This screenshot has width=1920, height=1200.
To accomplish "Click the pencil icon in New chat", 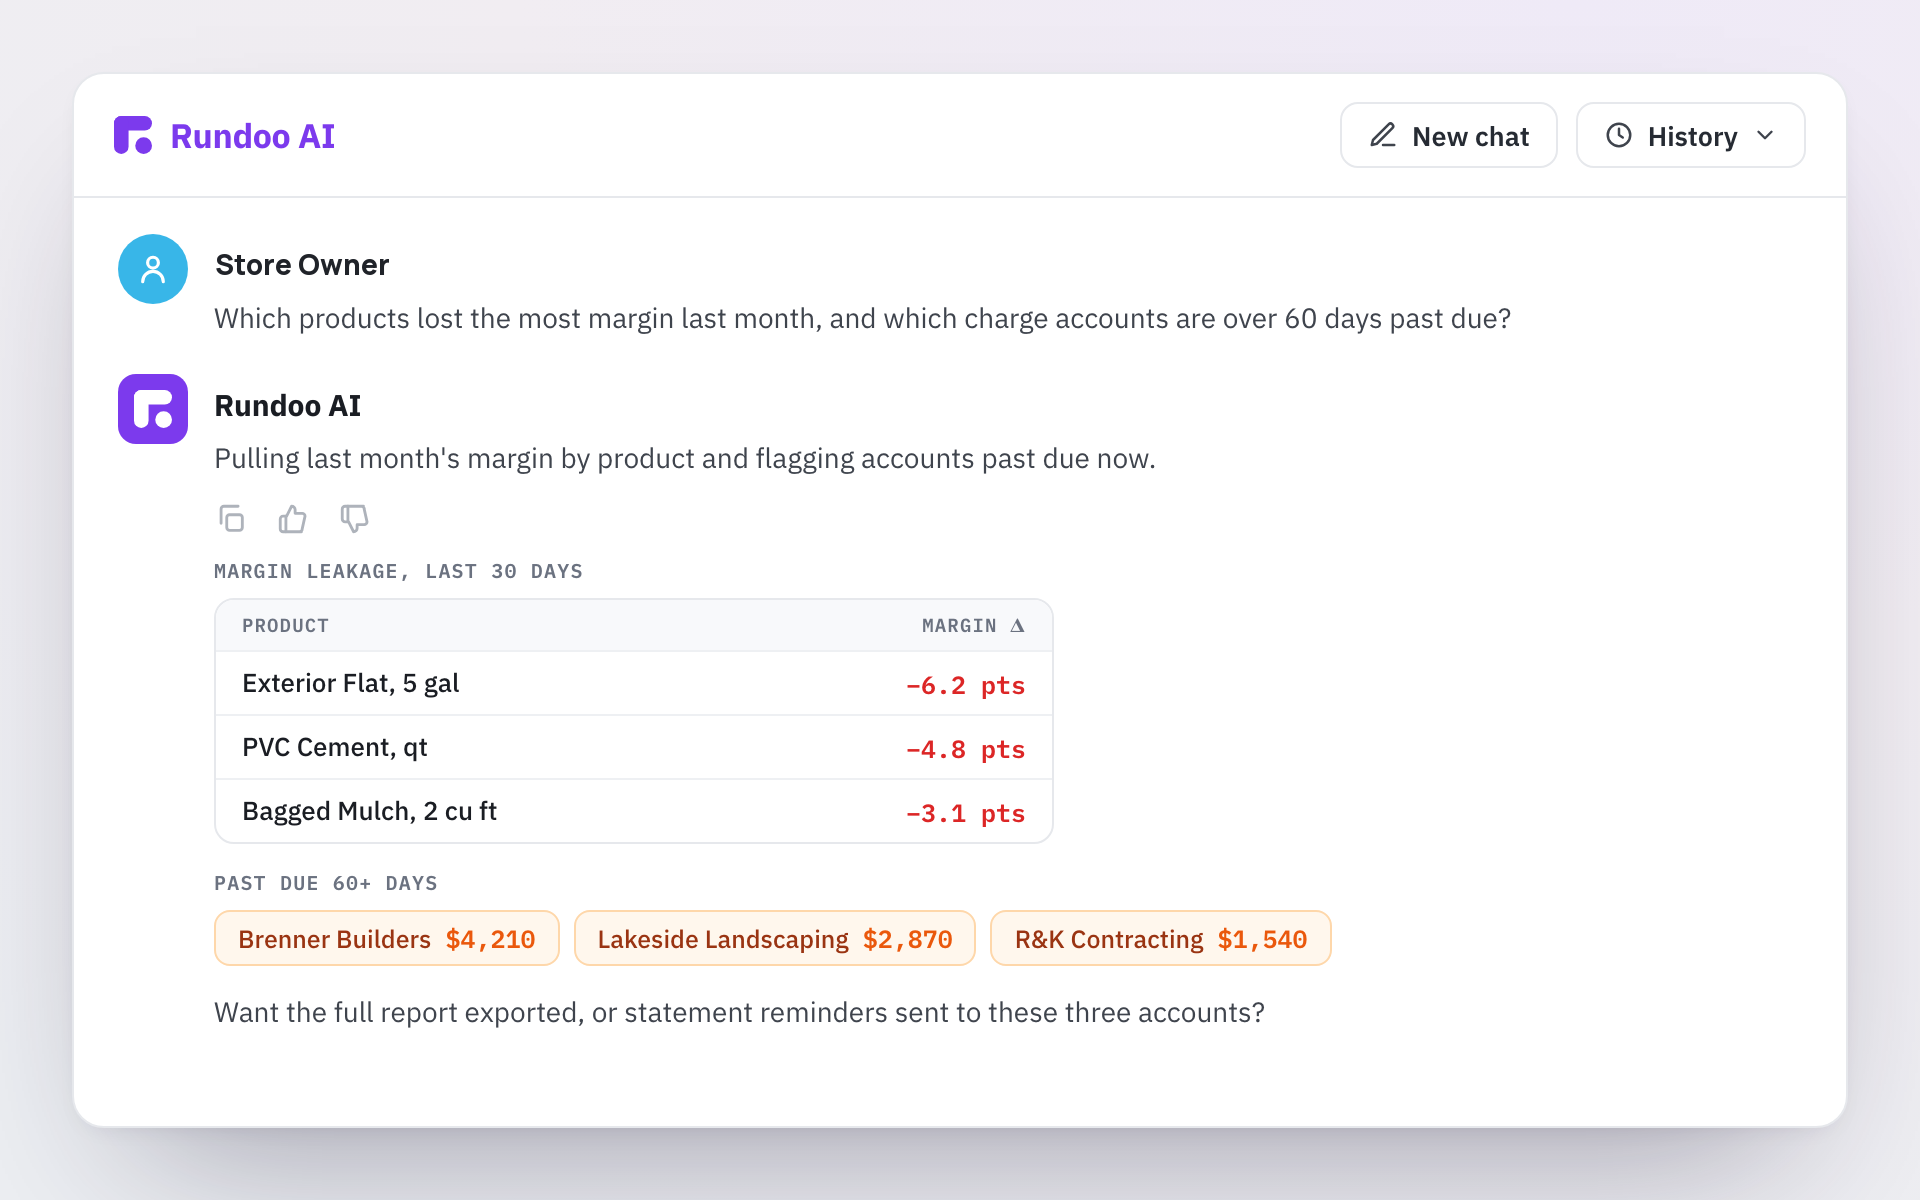I will point(1383,135).
